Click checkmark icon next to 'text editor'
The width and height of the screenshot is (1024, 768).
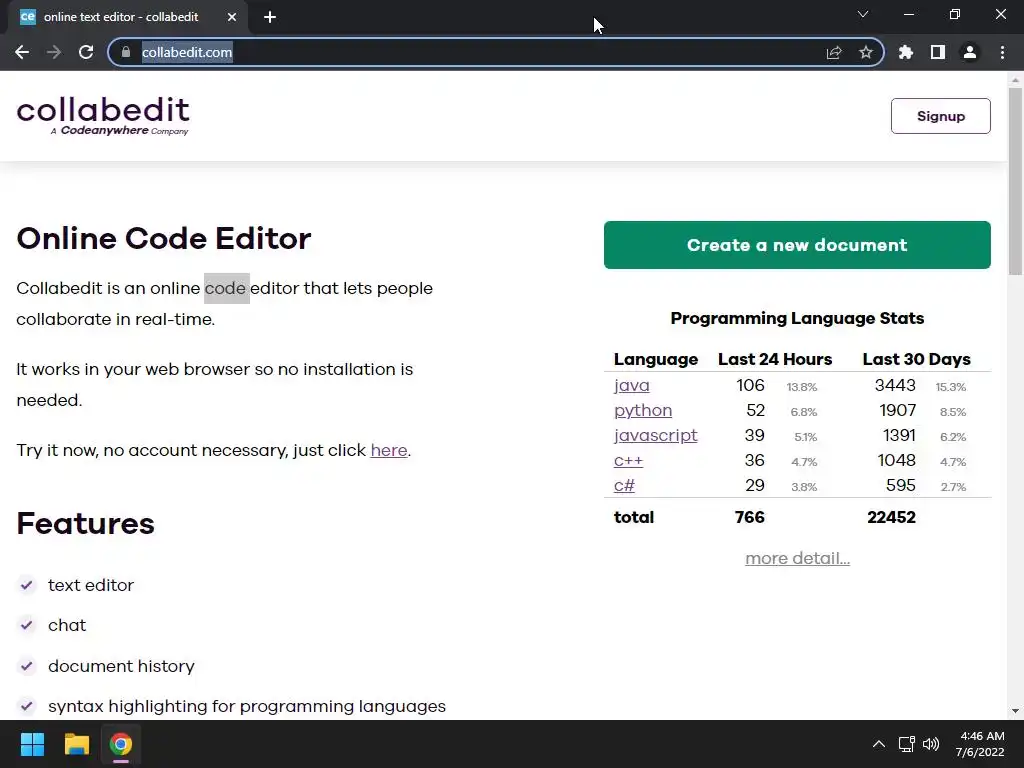point(26,584)
